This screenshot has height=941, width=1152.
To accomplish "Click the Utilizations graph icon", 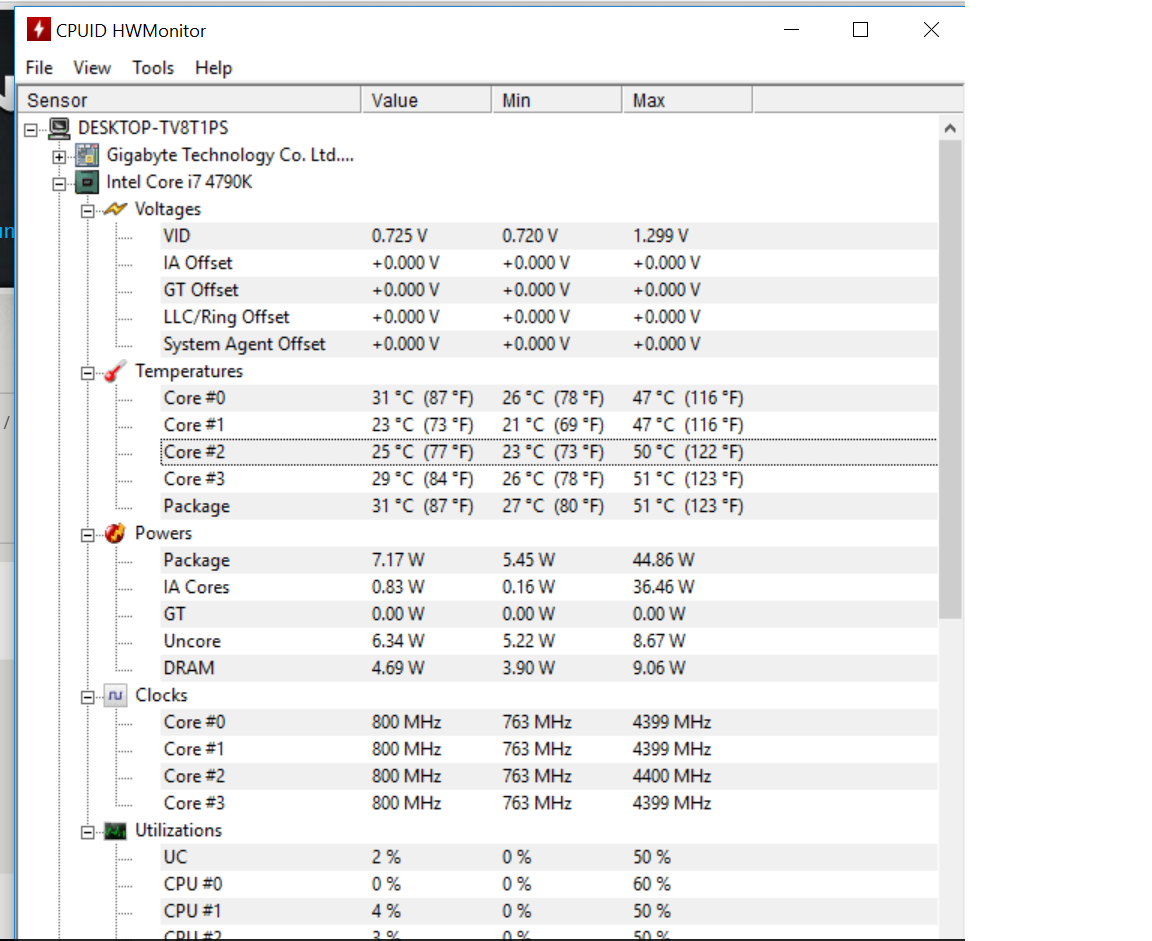I will (x=115, y=831).
